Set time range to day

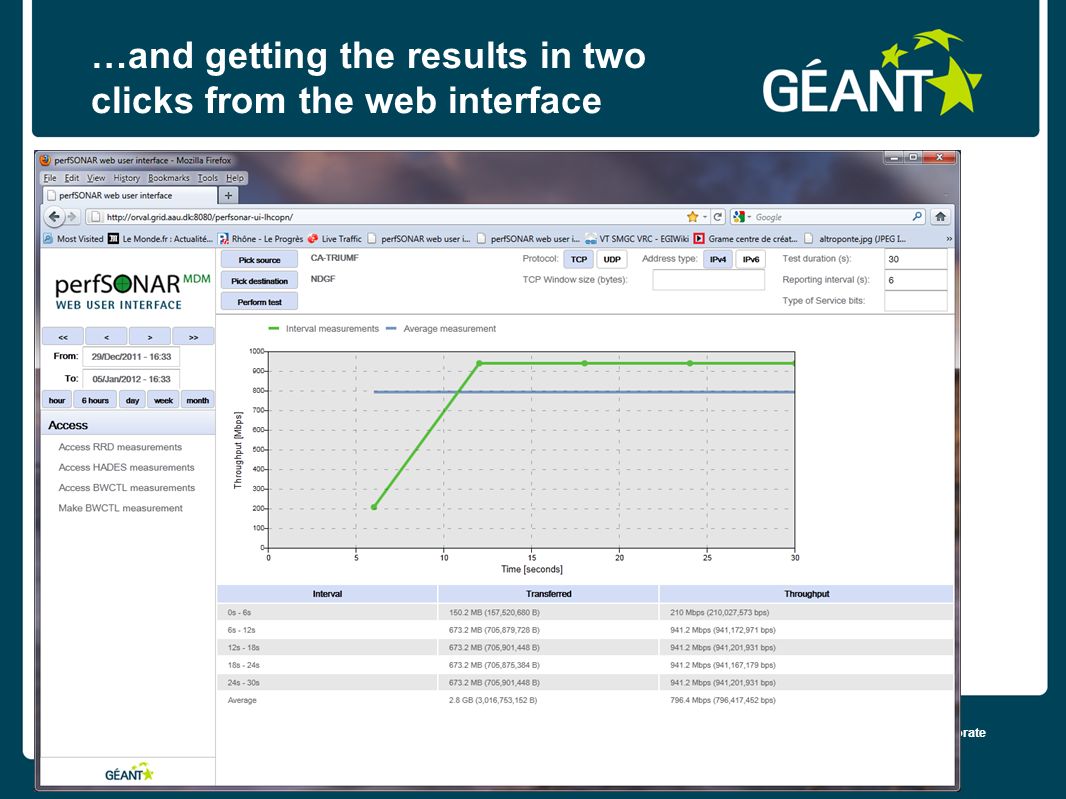tap(133, 401)
